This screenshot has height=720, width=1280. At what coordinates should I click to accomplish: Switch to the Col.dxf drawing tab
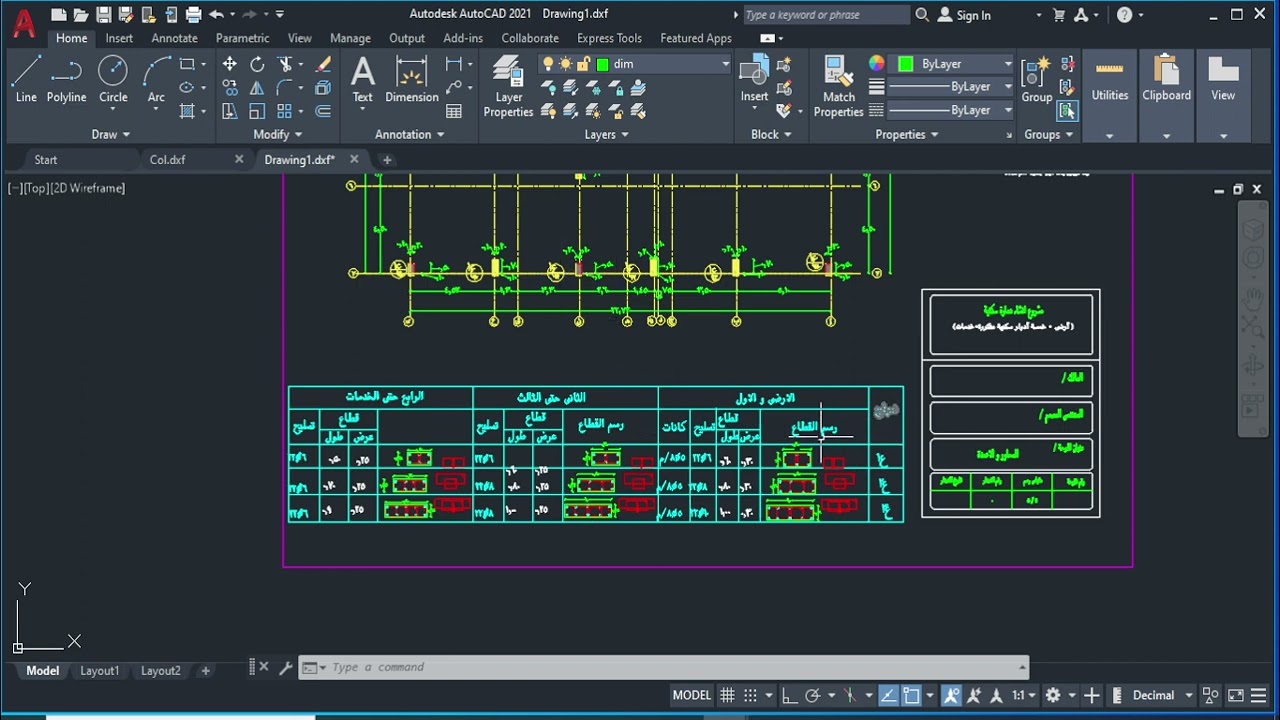click(x=168, y=159)
